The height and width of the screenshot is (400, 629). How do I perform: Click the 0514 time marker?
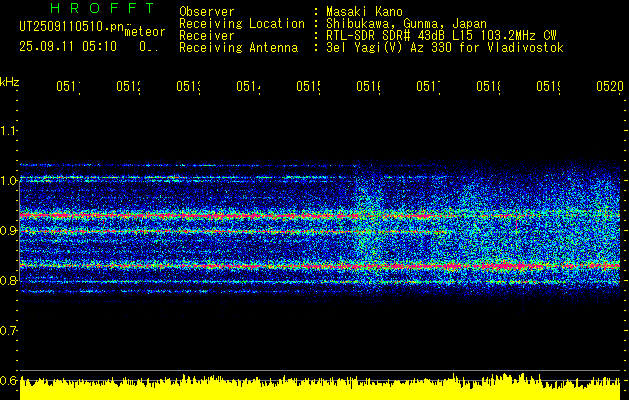[x=248, y=87]
